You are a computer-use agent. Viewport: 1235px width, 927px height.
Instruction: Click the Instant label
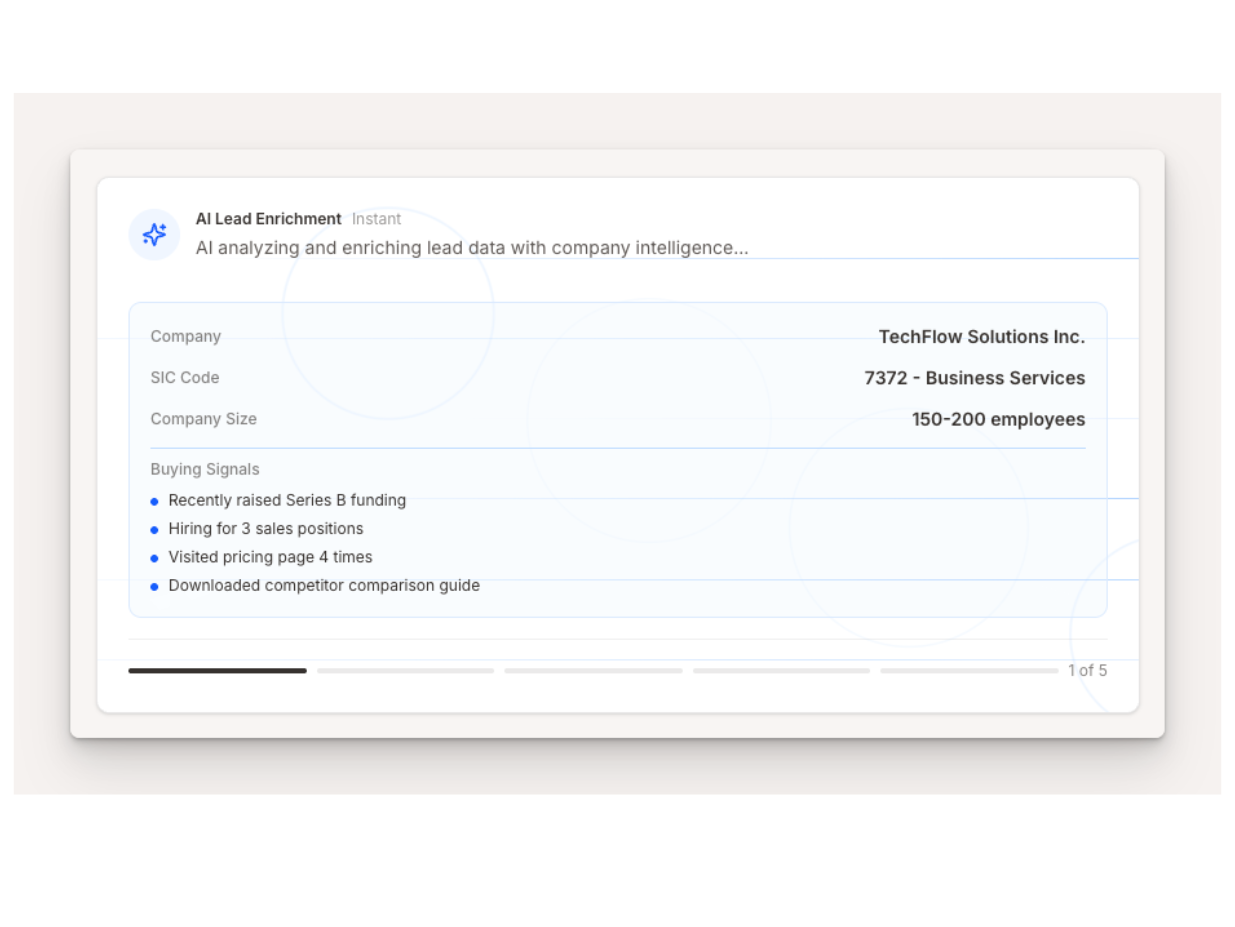point(376,219)
